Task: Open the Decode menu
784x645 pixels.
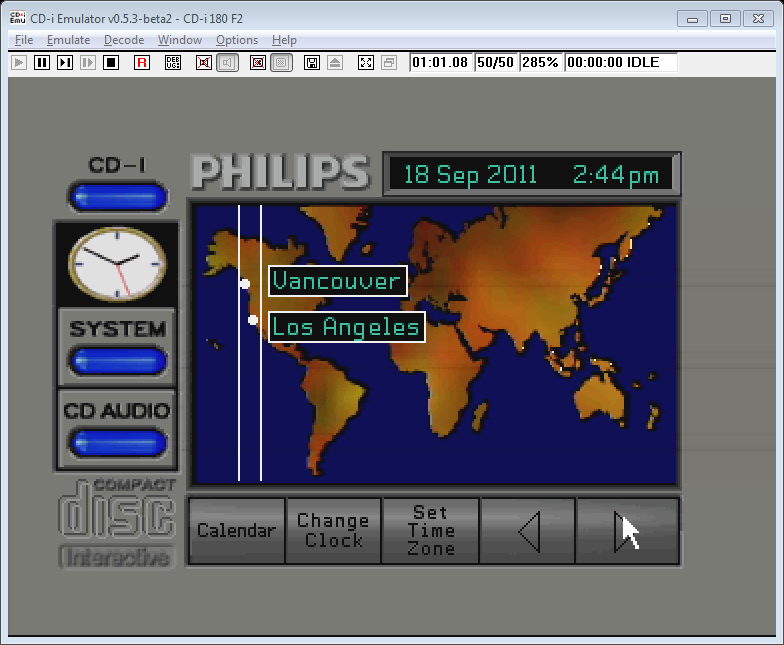Action: [x=124, y=40]
